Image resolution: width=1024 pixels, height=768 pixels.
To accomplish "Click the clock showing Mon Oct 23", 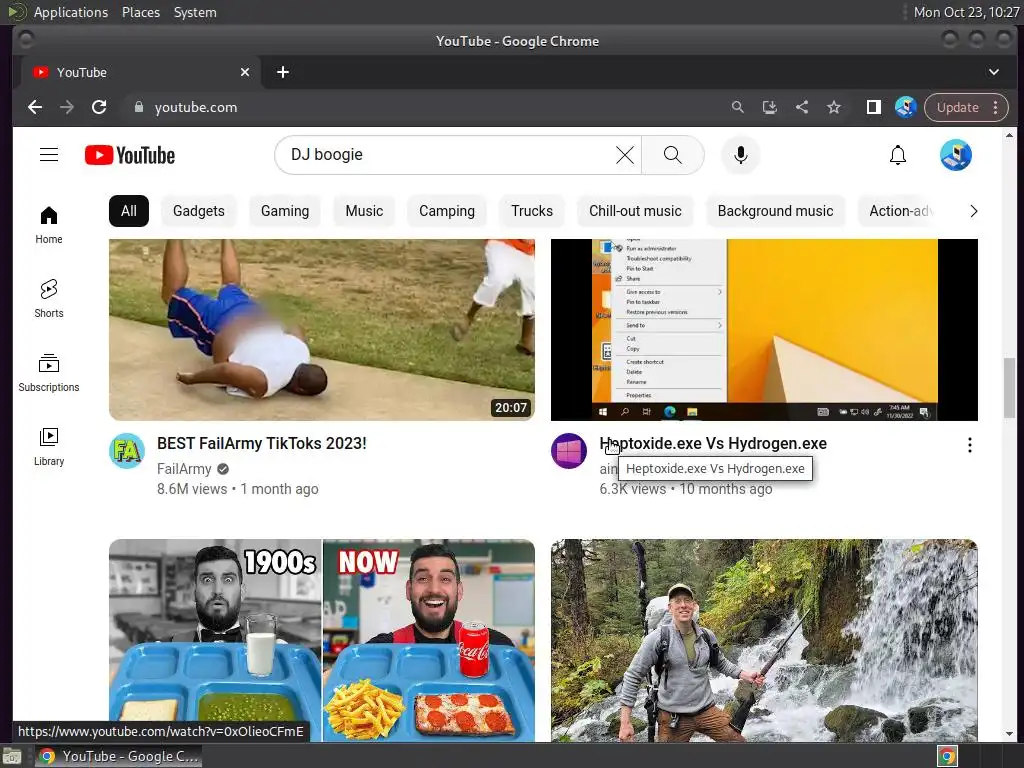I will coord(966,12).
